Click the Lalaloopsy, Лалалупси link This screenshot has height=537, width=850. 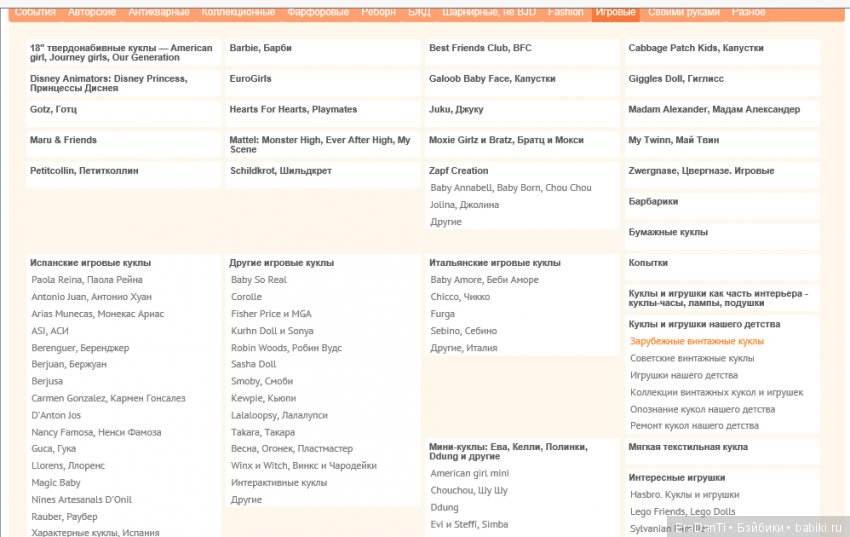279,415
